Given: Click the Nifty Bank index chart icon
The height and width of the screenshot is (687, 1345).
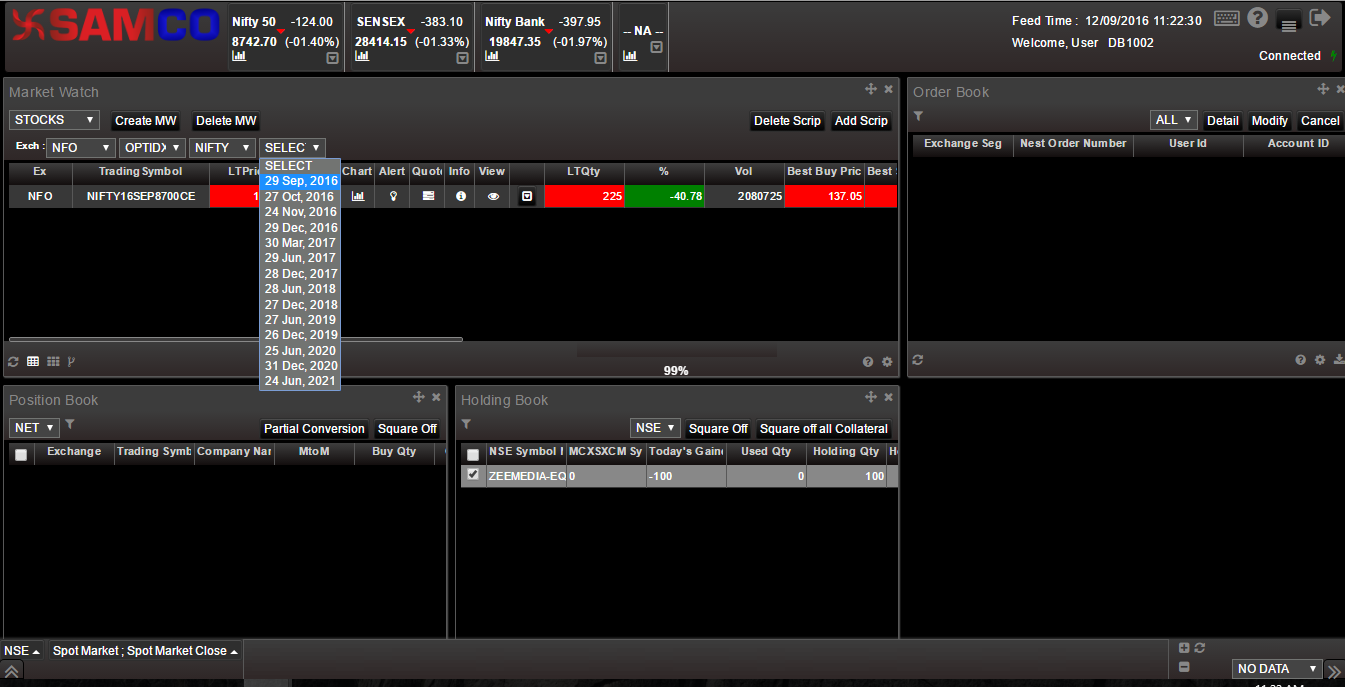Looking at the screenshot, I should [492, 57].
